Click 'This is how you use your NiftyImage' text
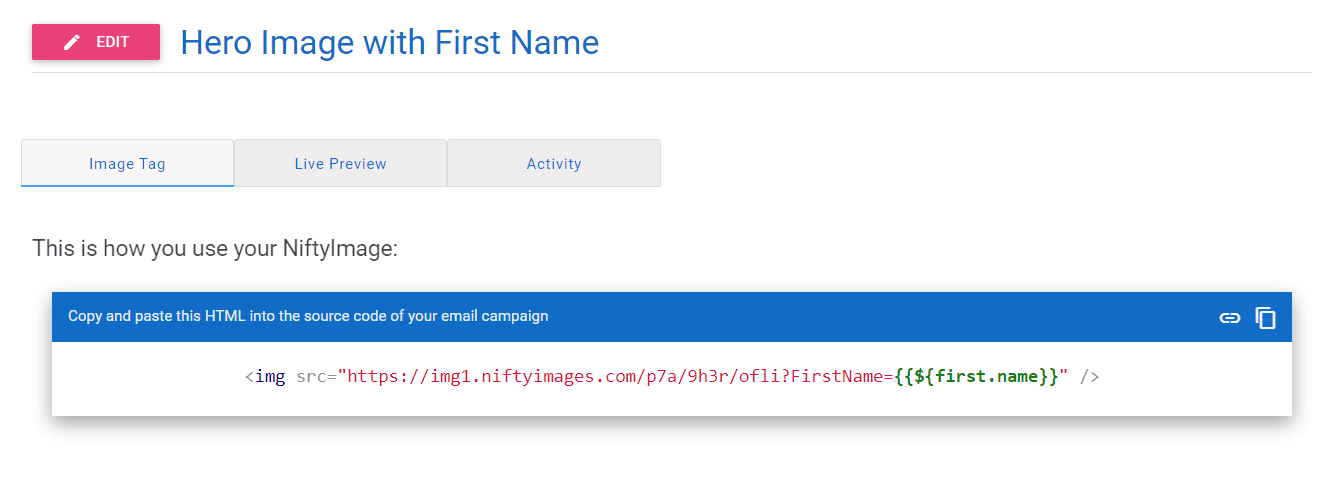Image resolution: width=1318 pixels, height=478 pixels. coord(215,248)
